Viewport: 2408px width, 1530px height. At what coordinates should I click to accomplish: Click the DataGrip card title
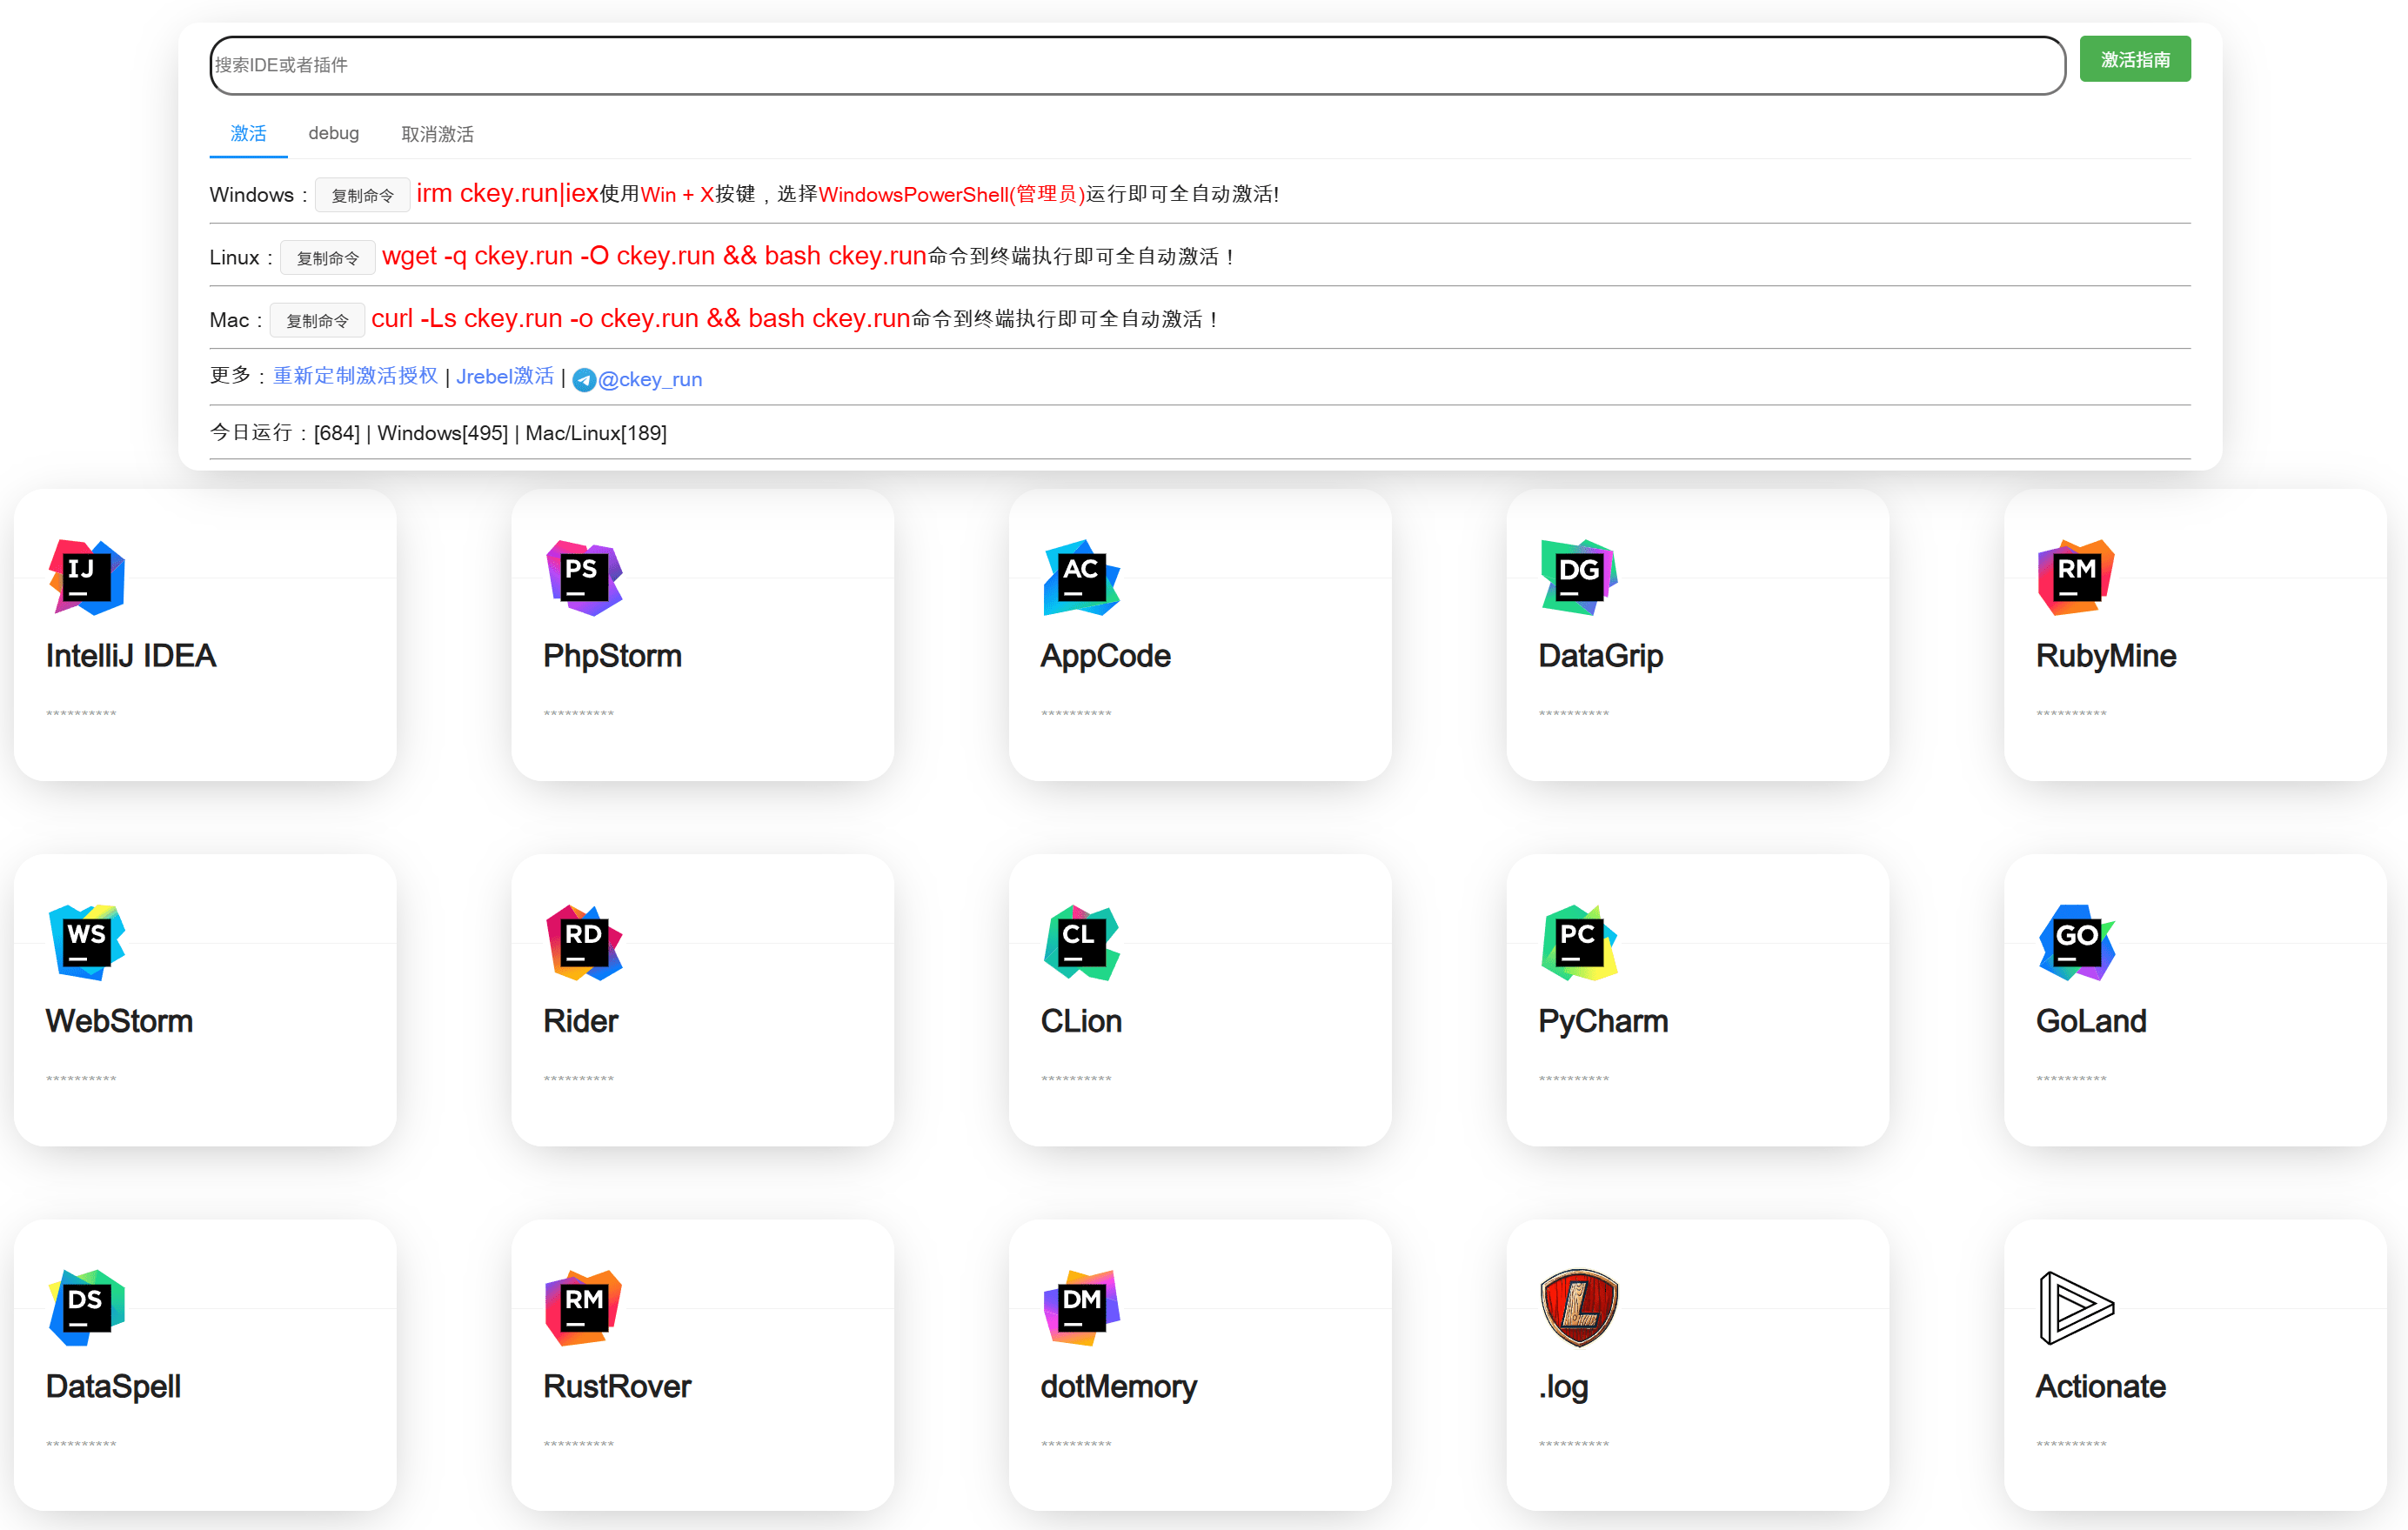coord(1600,656)
